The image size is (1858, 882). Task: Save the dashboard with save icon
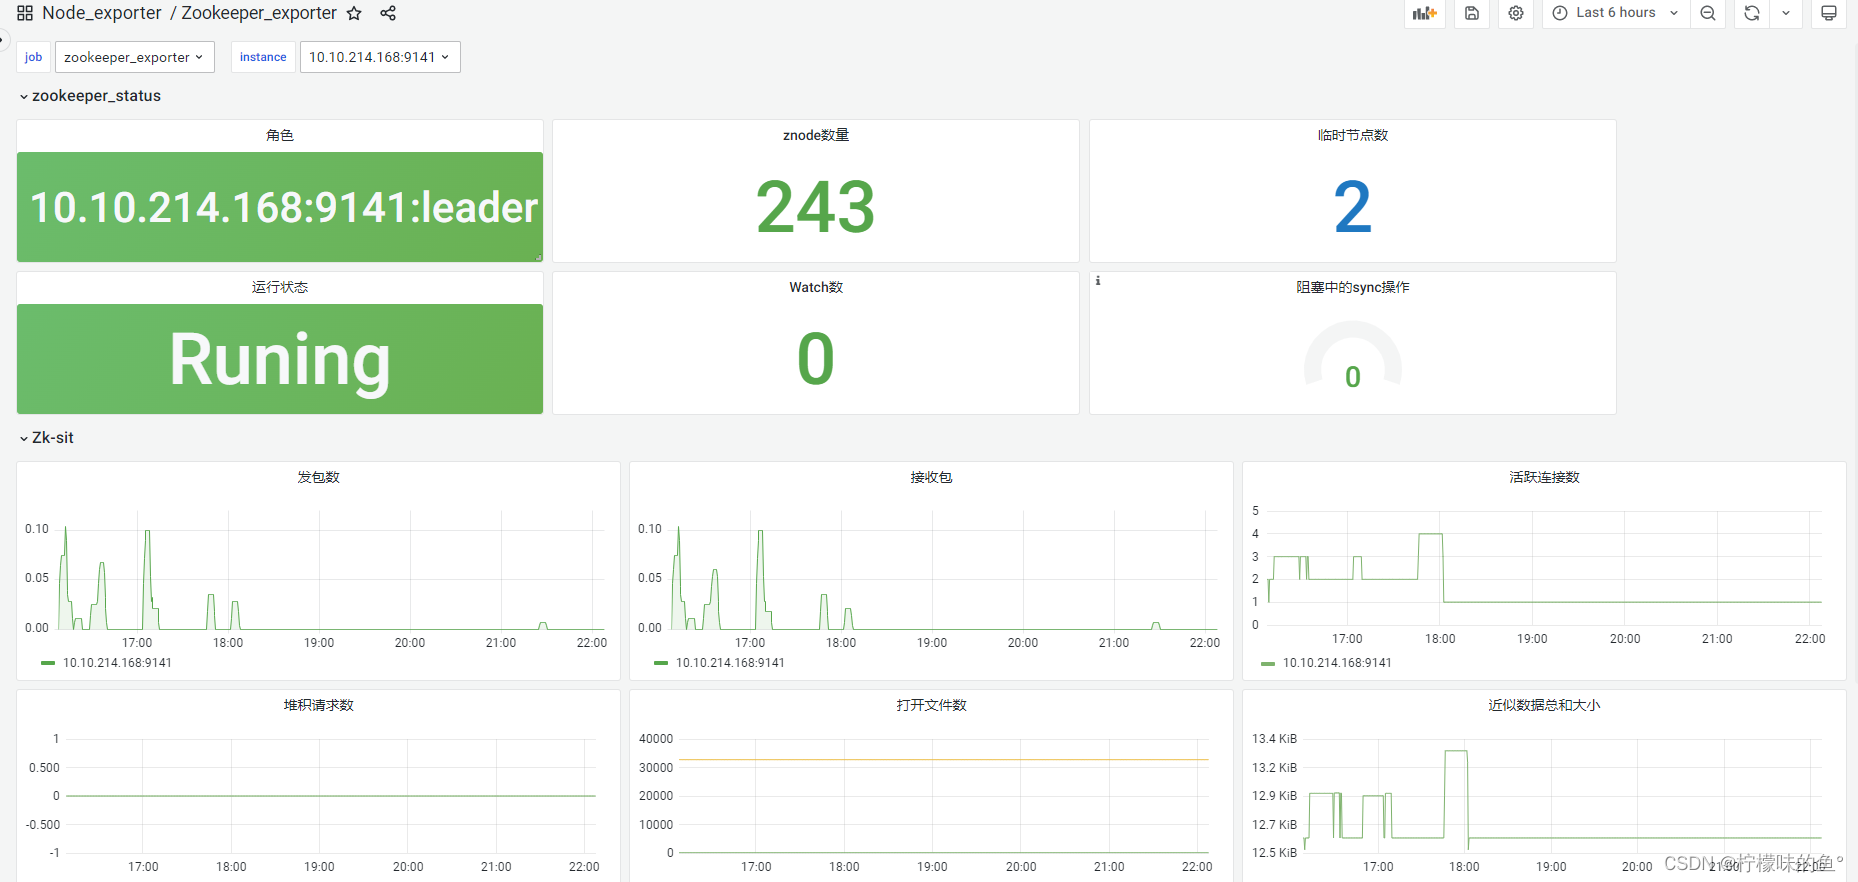[1472, 13]
